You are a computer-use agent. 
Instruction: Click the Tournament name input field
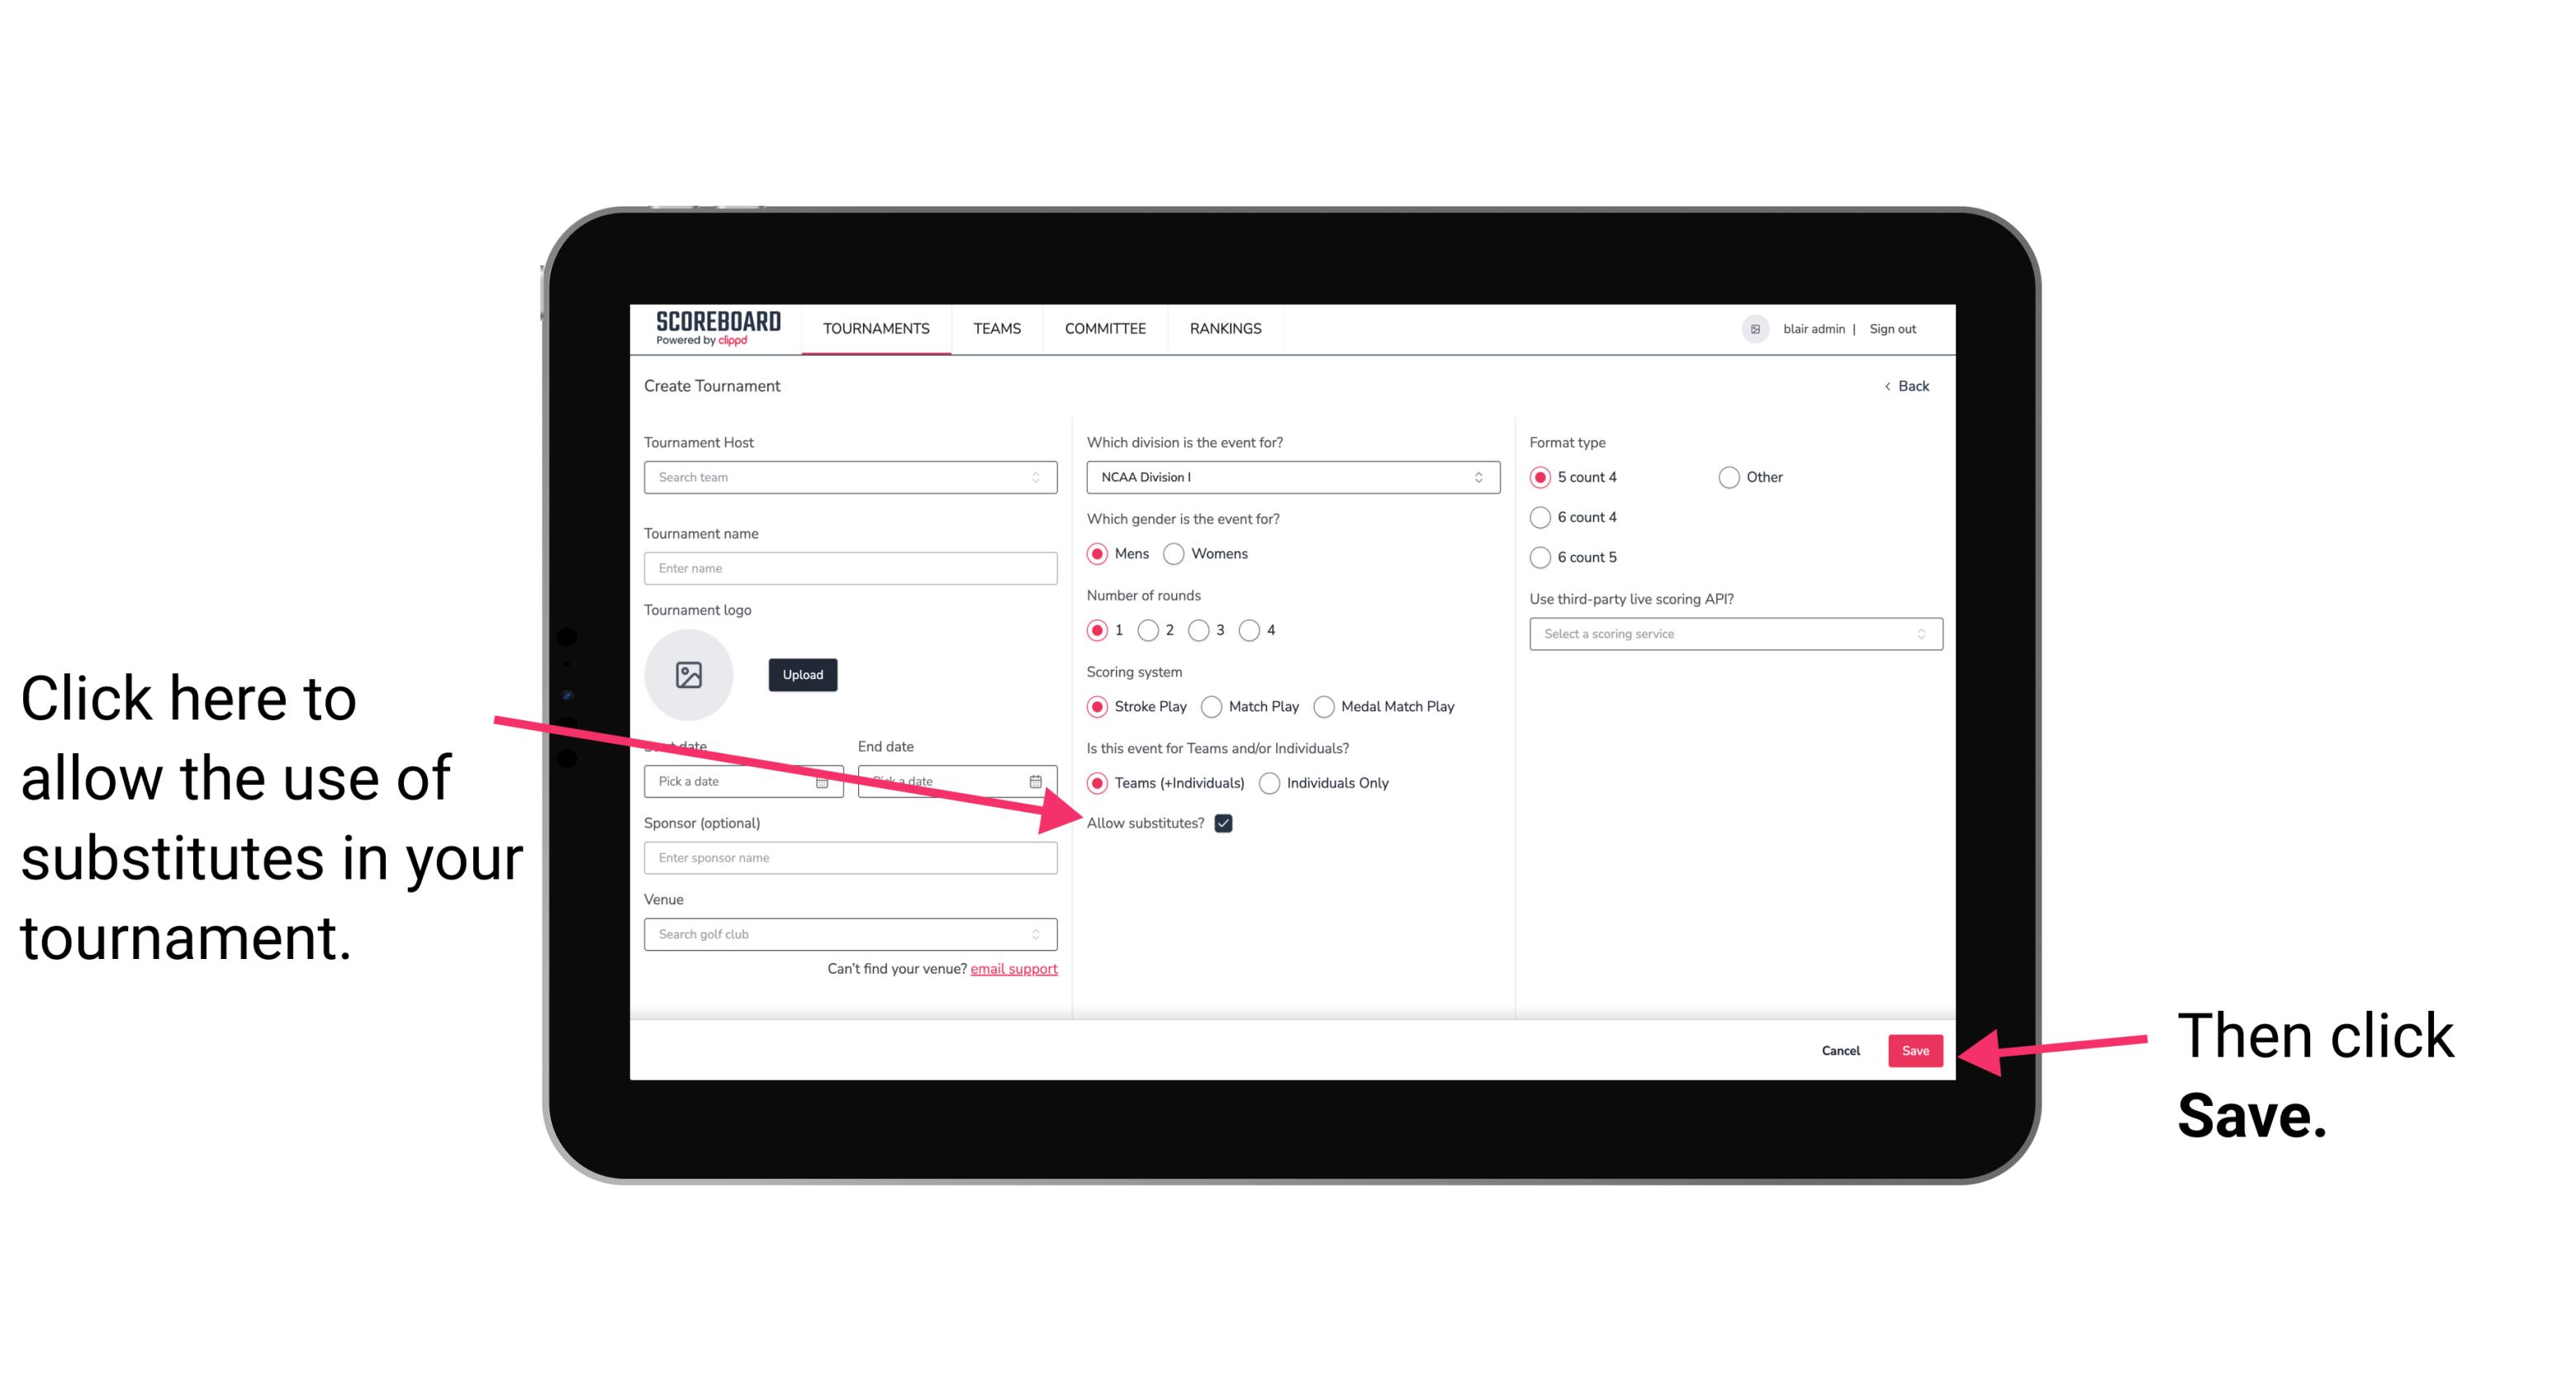point(850,568)
